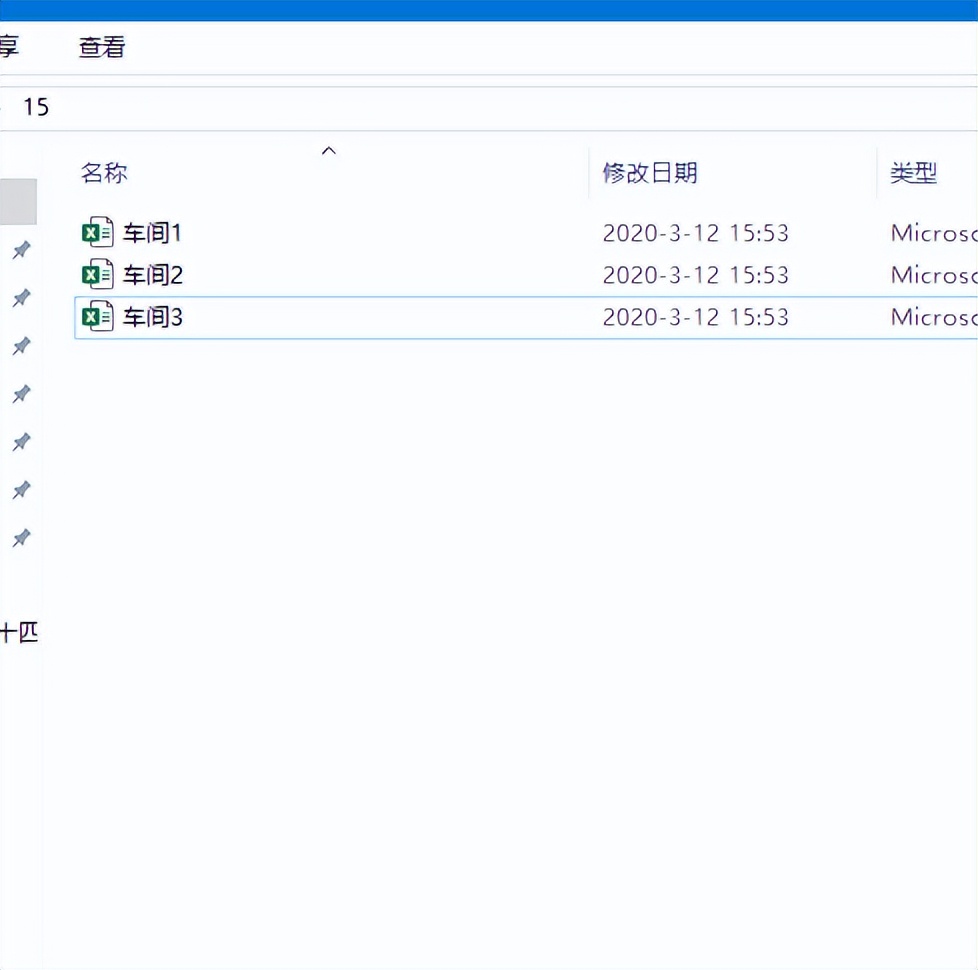Open the 查看 ribbon tab

click(x=102, y=47)
